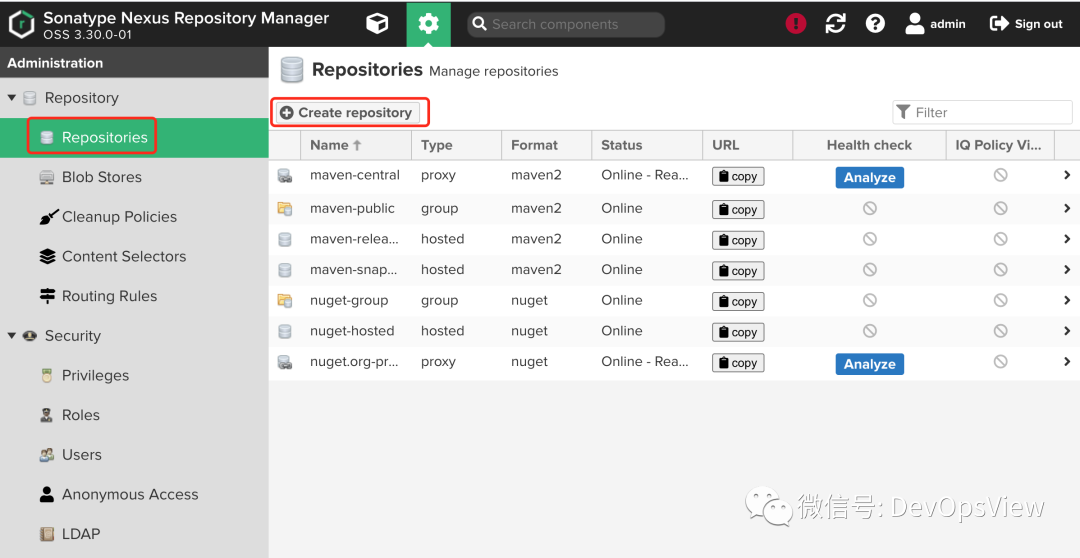
Task: Open Users in the sidebar
Action: [134, 455]
